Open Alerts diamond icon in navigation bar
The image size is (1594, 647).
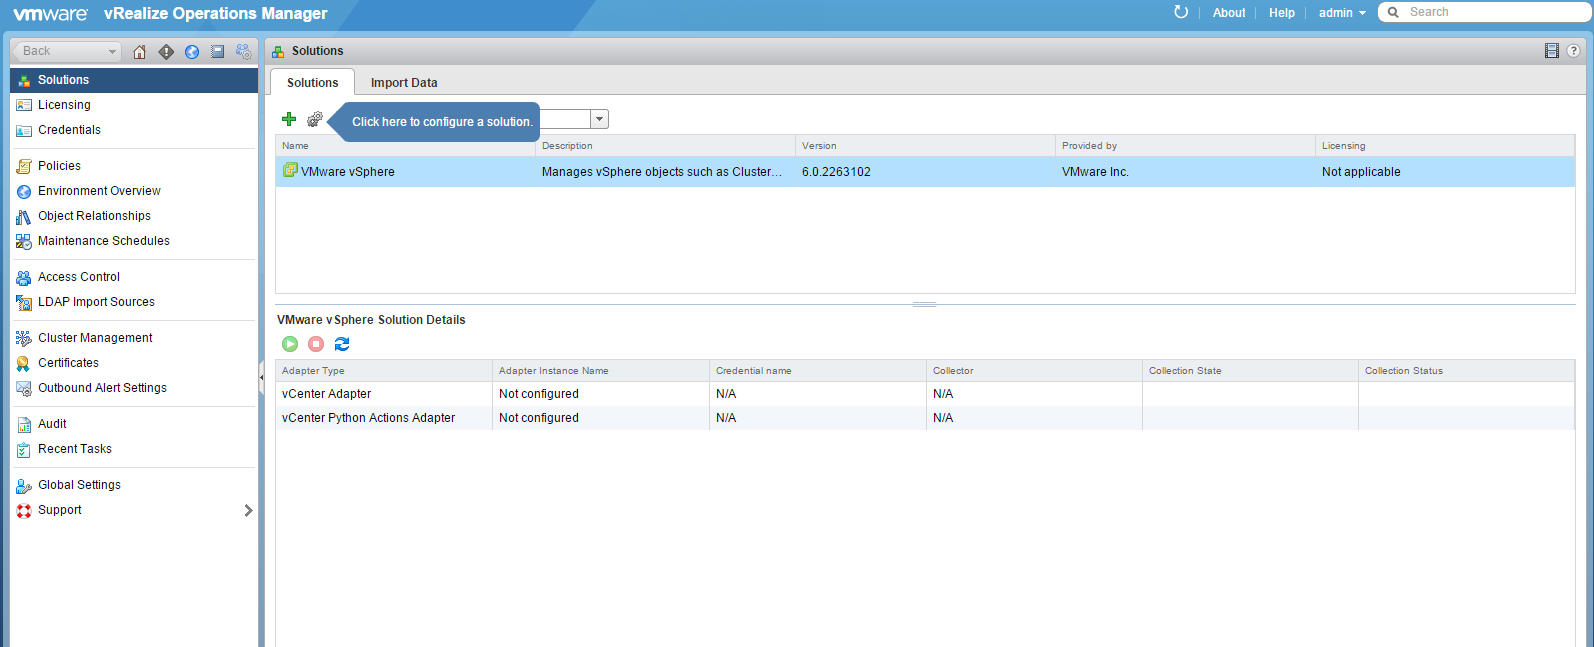[x=166, y=52]
